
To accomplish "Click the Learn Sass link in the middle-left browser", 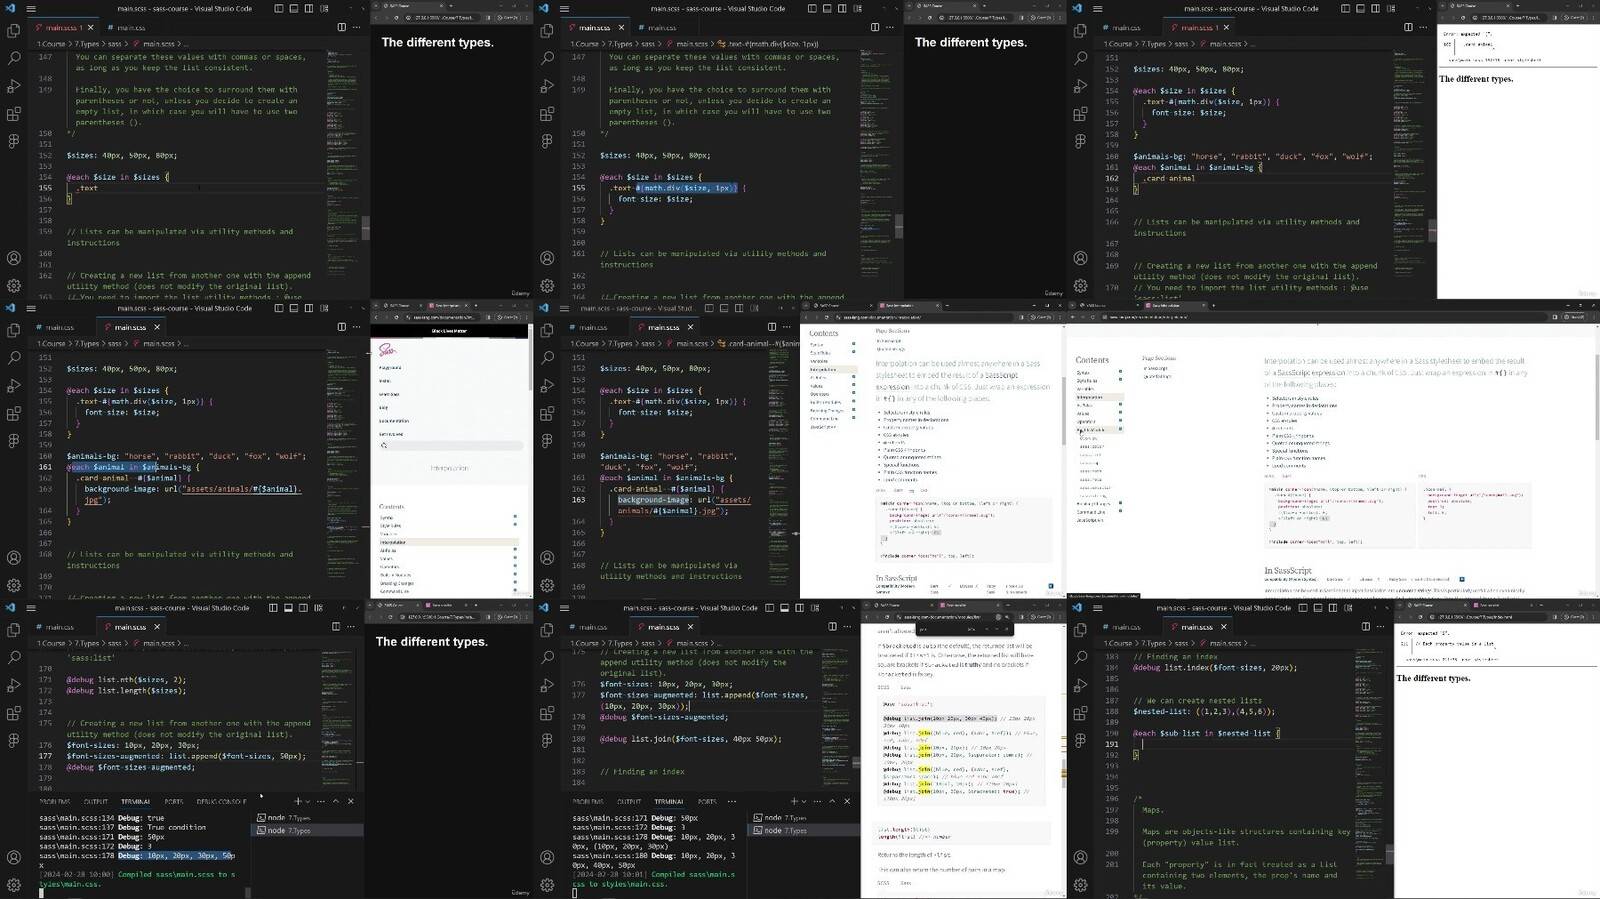I will pos(388,394).
